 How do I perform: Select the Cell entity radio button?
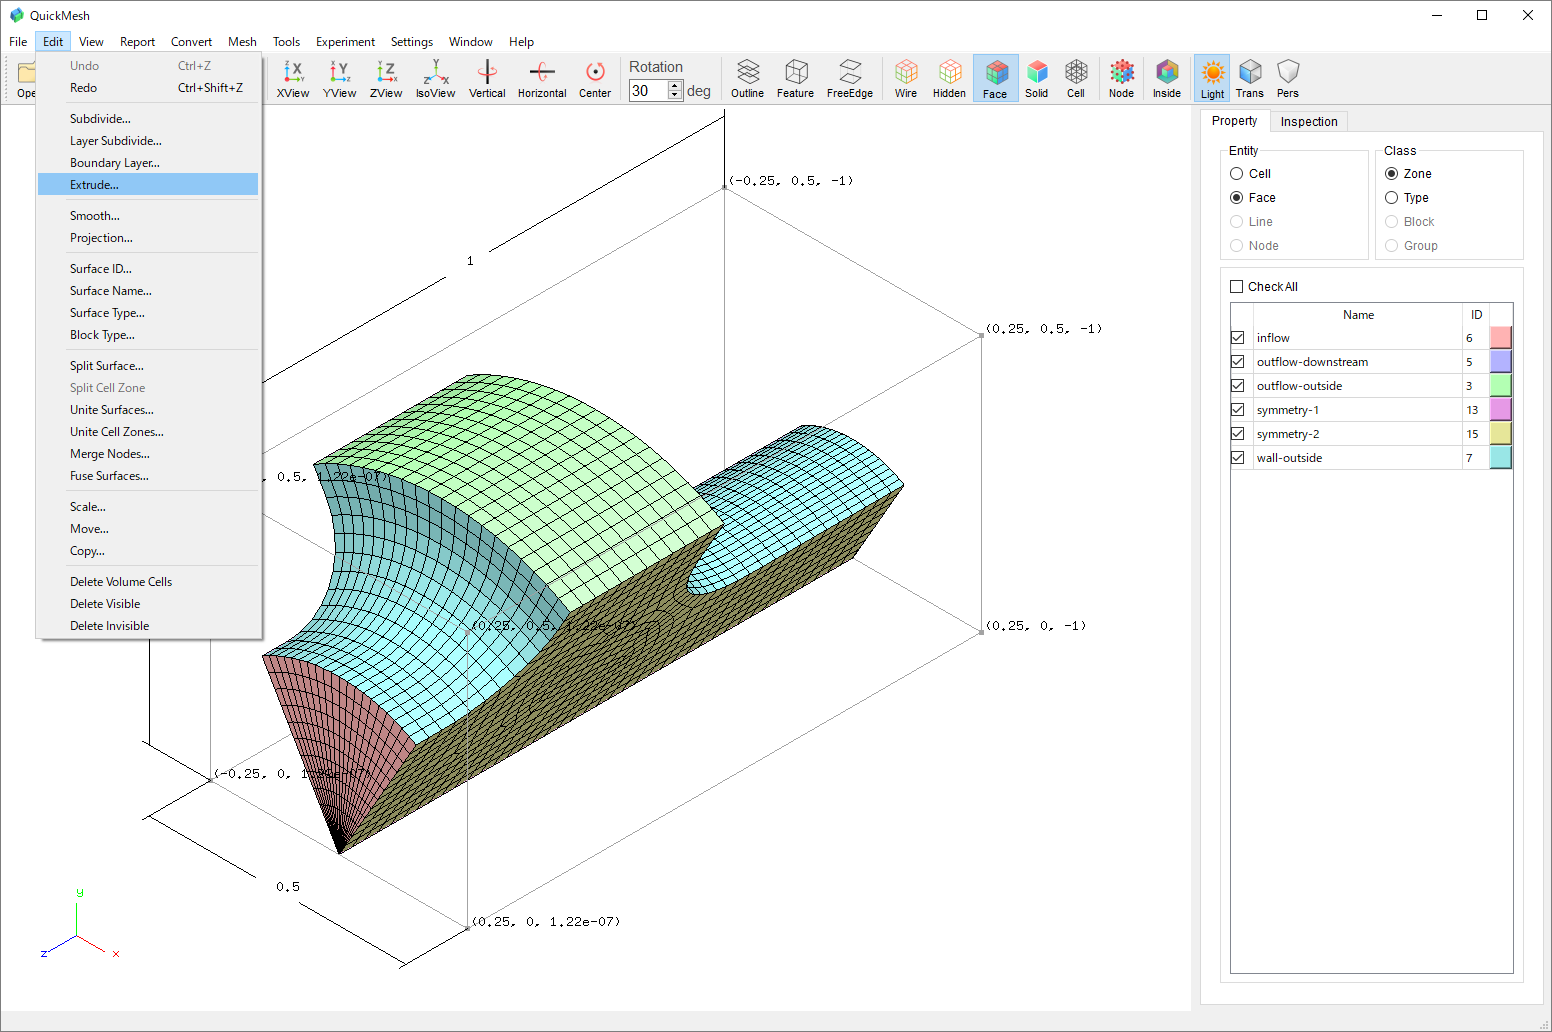coord(1237,174)
